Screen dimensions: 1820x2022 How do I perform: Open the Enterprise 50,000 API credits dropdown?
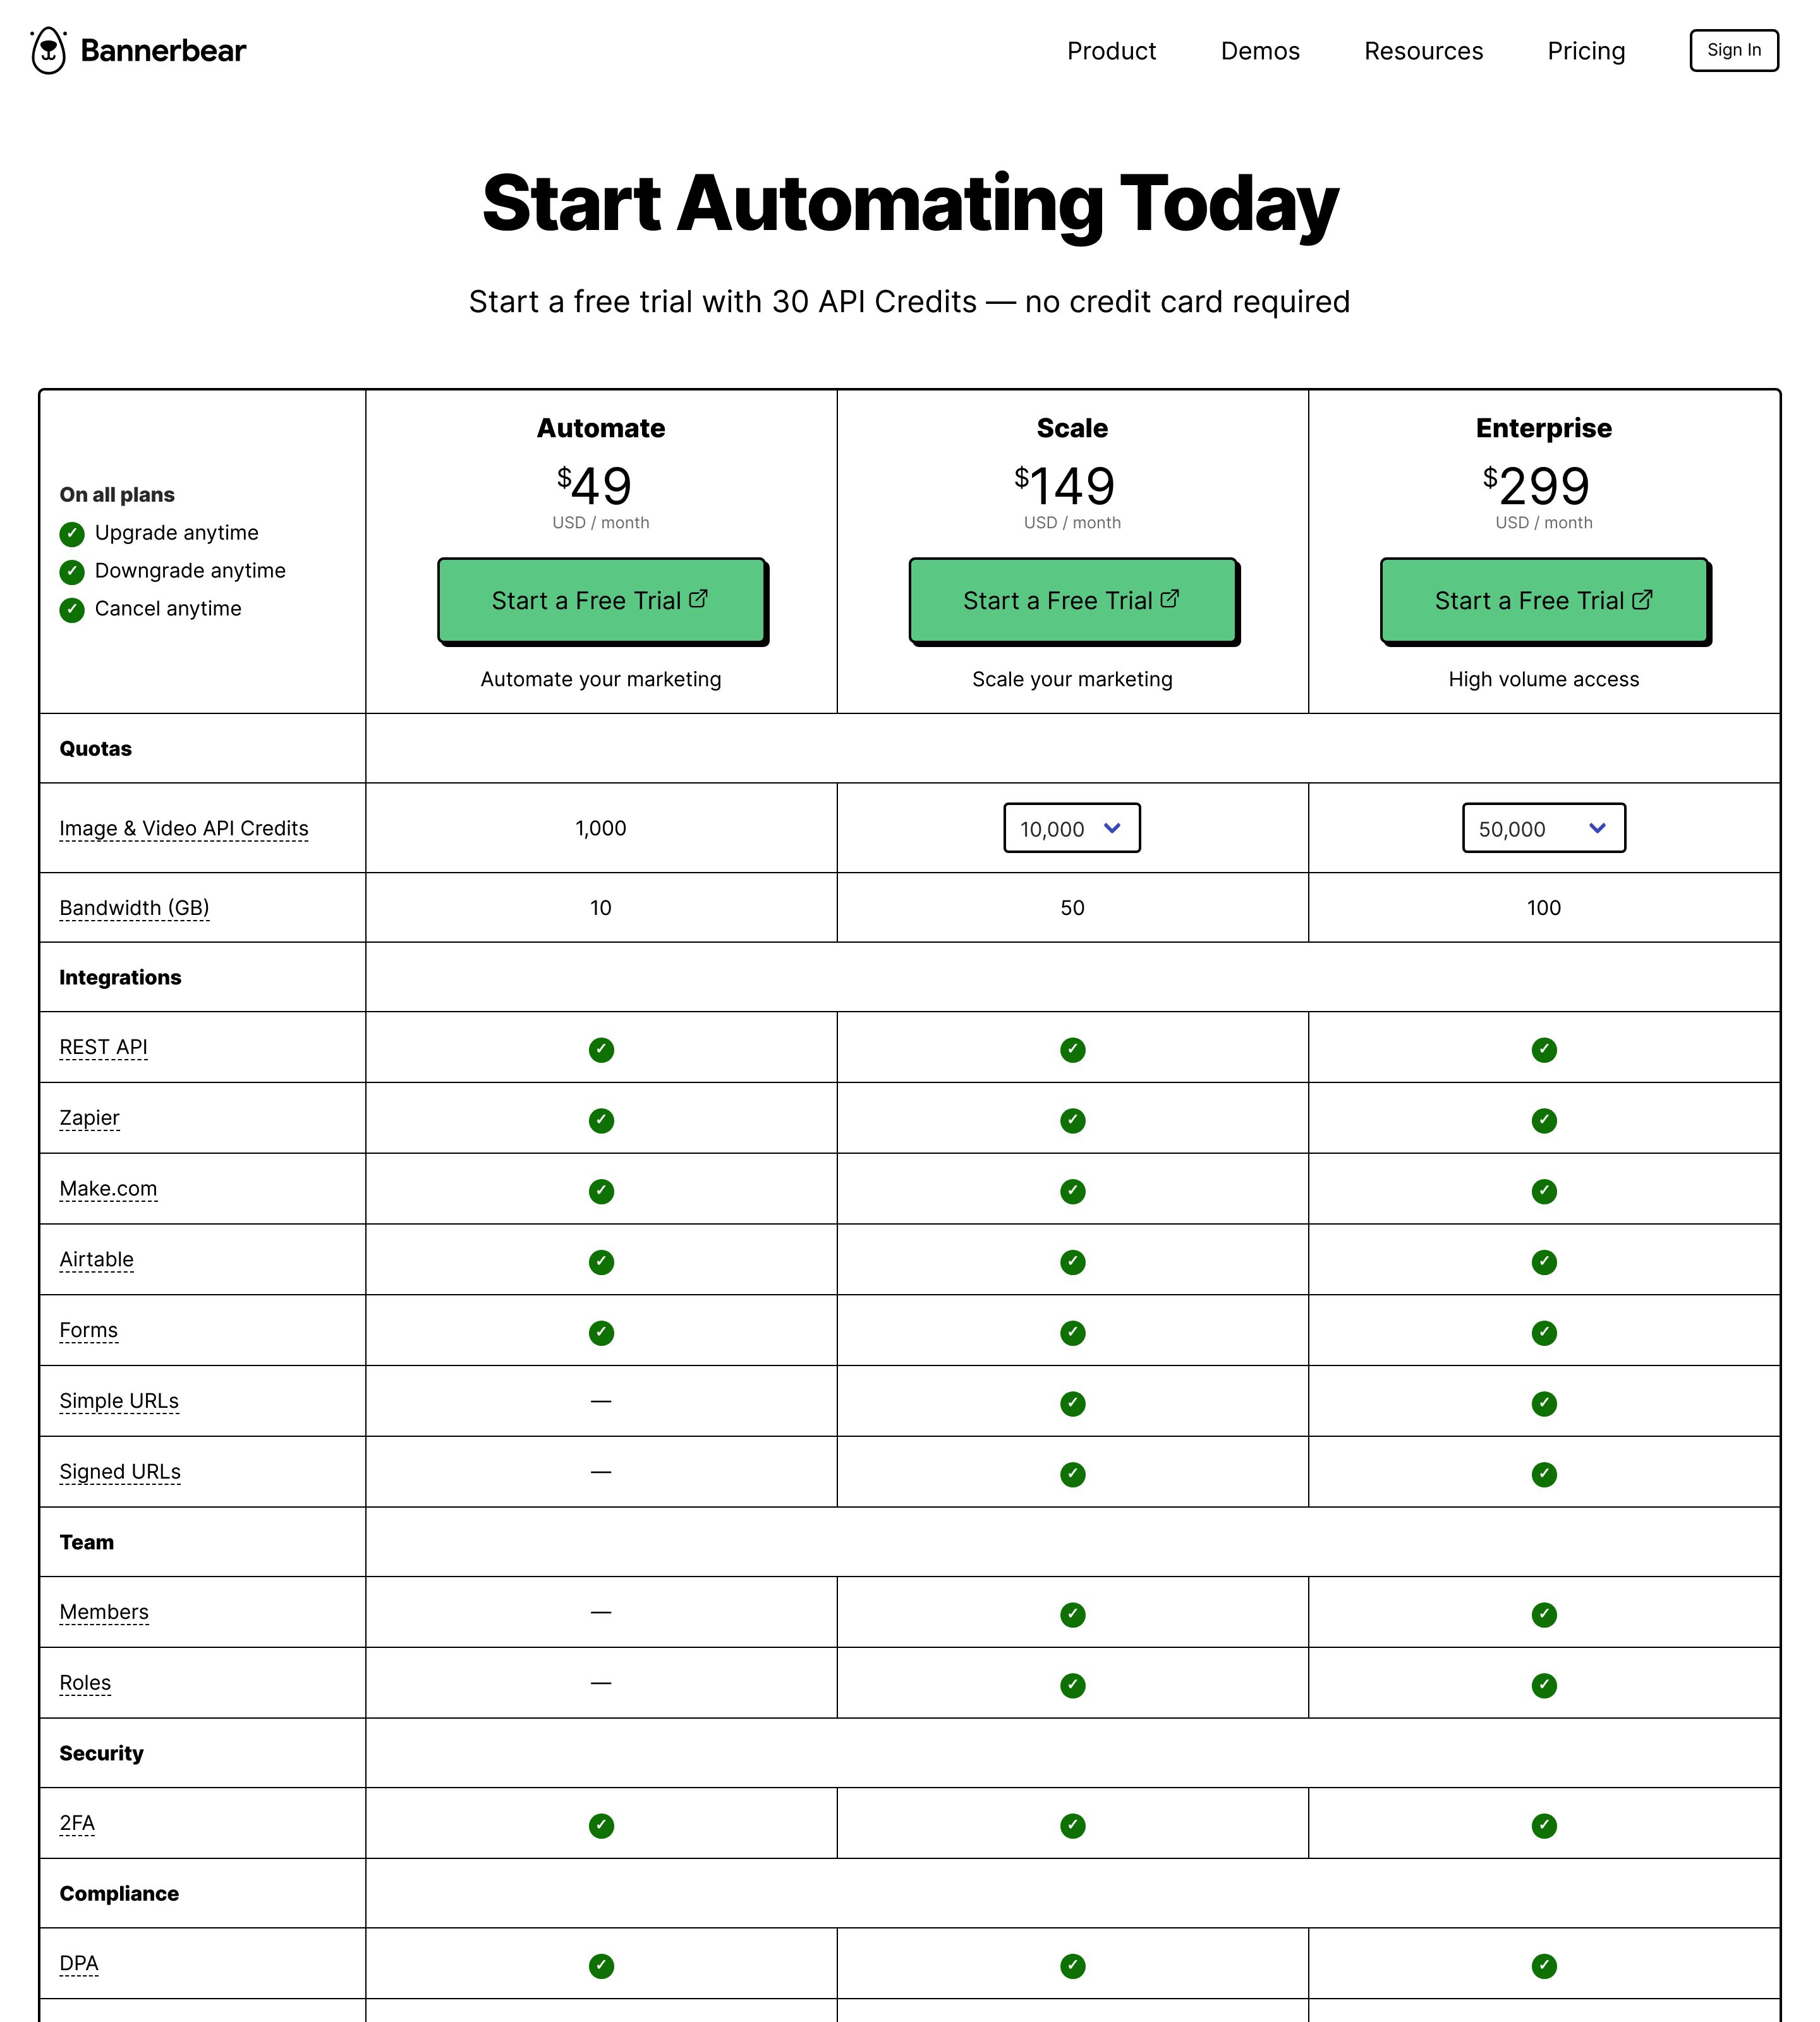[x=1544, y=828]
